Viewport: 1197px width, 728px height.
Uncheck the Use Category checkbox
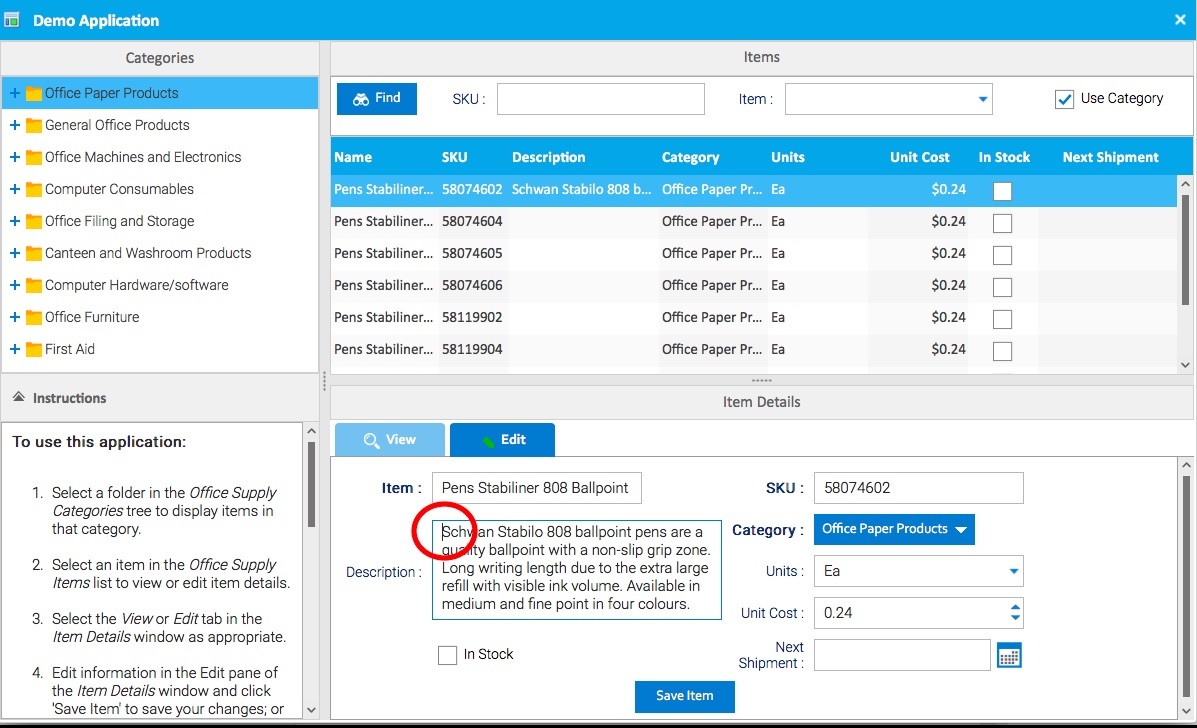(1064, 99)
